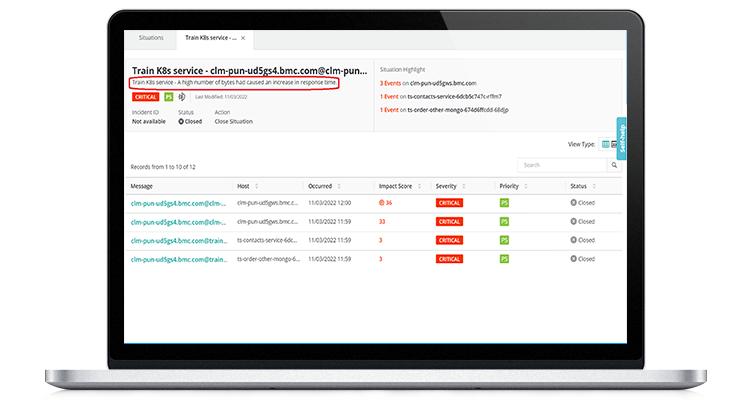This screenshot has width=750, height=400.
Task: Click into the Search field
Action: click(562, 165)
